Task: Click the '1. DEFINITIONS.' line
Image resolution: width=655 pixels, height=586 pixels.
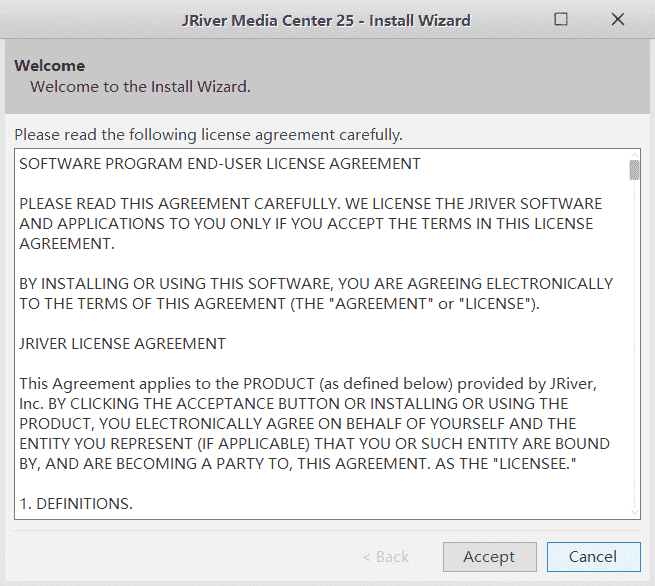Action: (x=76, y=504)
